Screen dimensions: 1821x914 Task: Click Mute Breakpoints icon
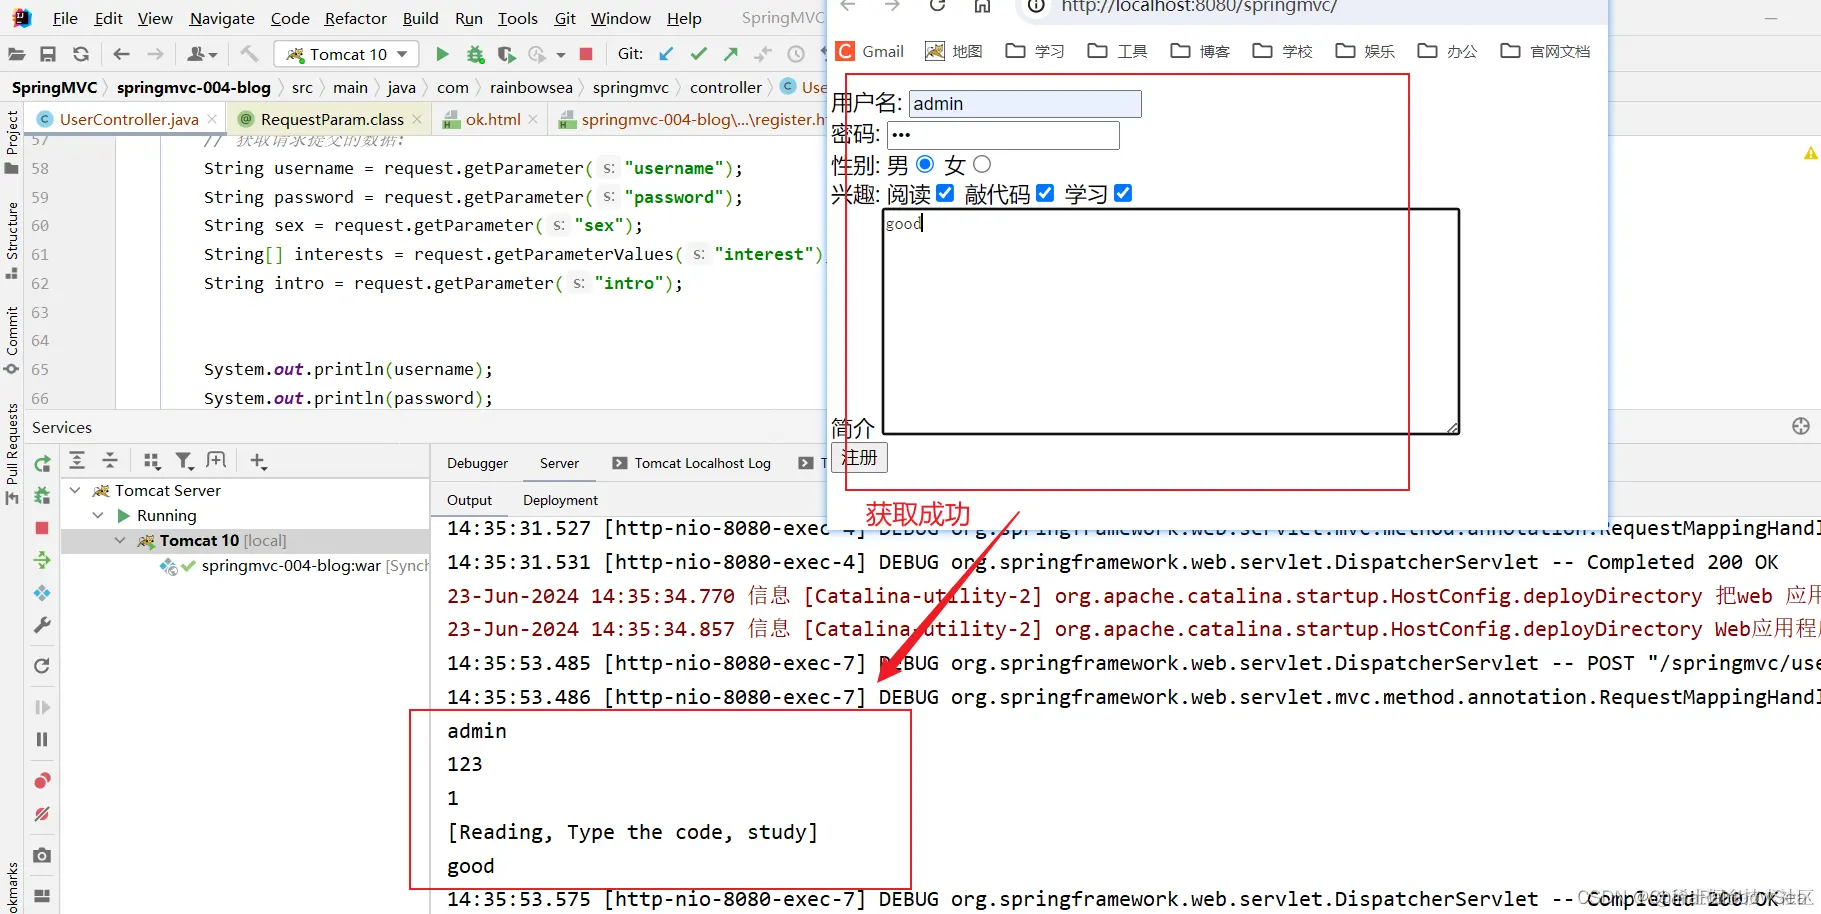coord(42,814)
